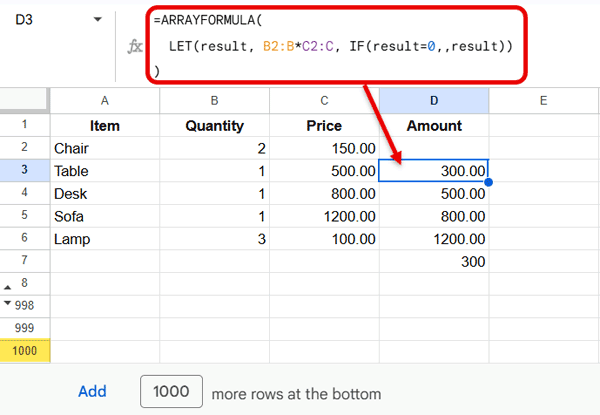Image resolution: width=600 pixels, height=415 pixels.
Task: Select Lamp quantity cell with 3
Action: click(x=214, y=239)
